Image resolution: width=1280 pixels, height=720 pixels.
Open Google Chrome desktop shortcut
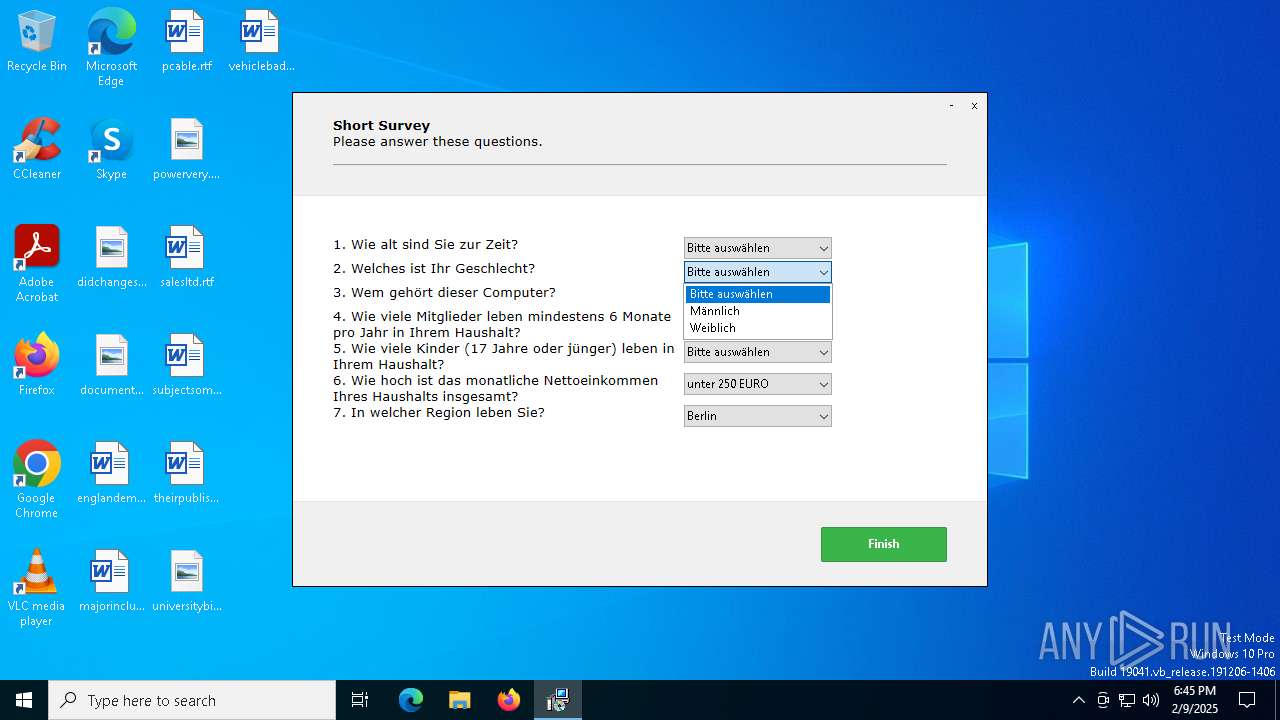[x=37, y=480]
